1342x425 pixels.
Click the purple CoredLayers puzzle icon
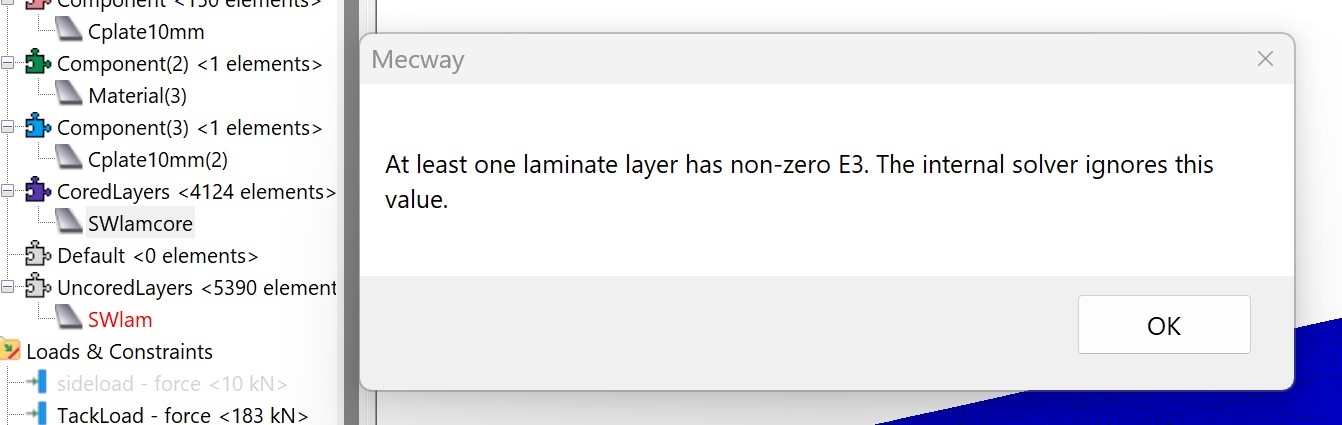tap(38, 191)
